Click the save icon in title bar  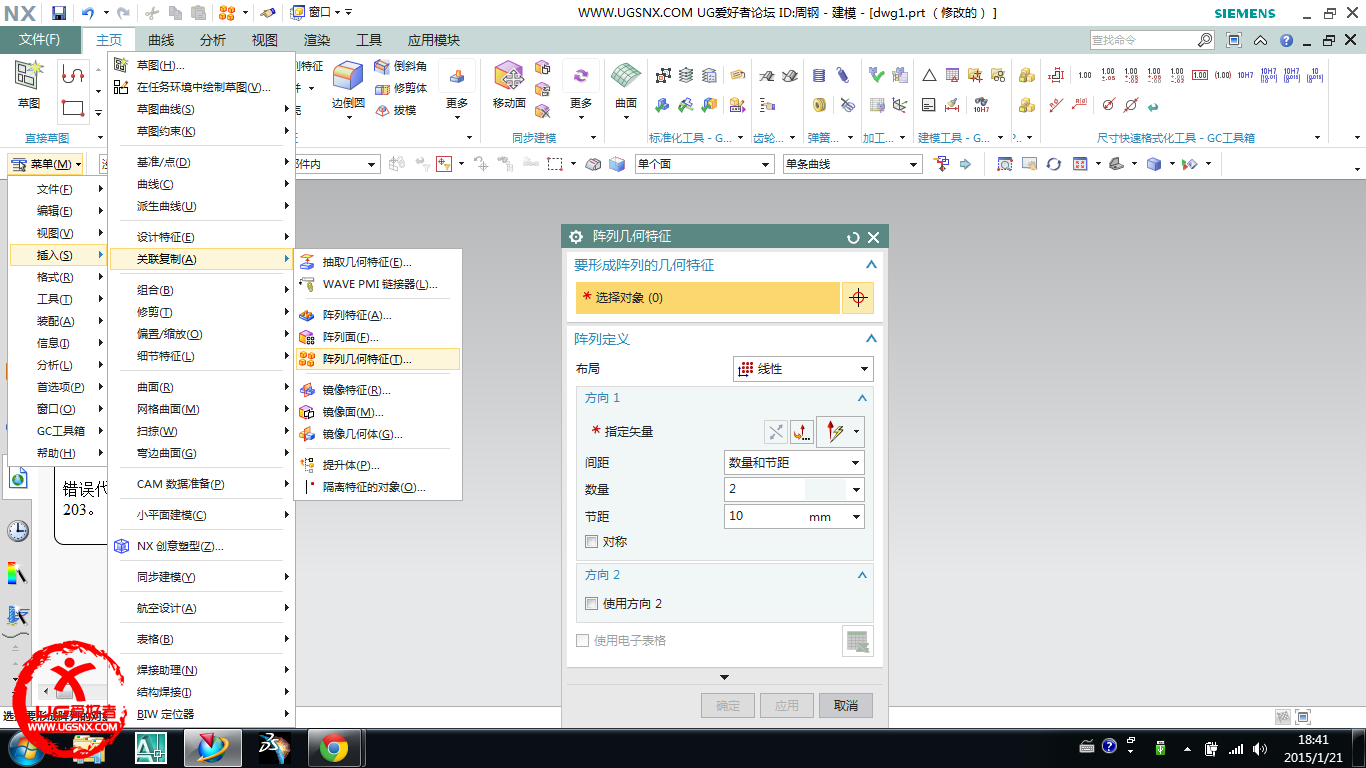(59, 13)
